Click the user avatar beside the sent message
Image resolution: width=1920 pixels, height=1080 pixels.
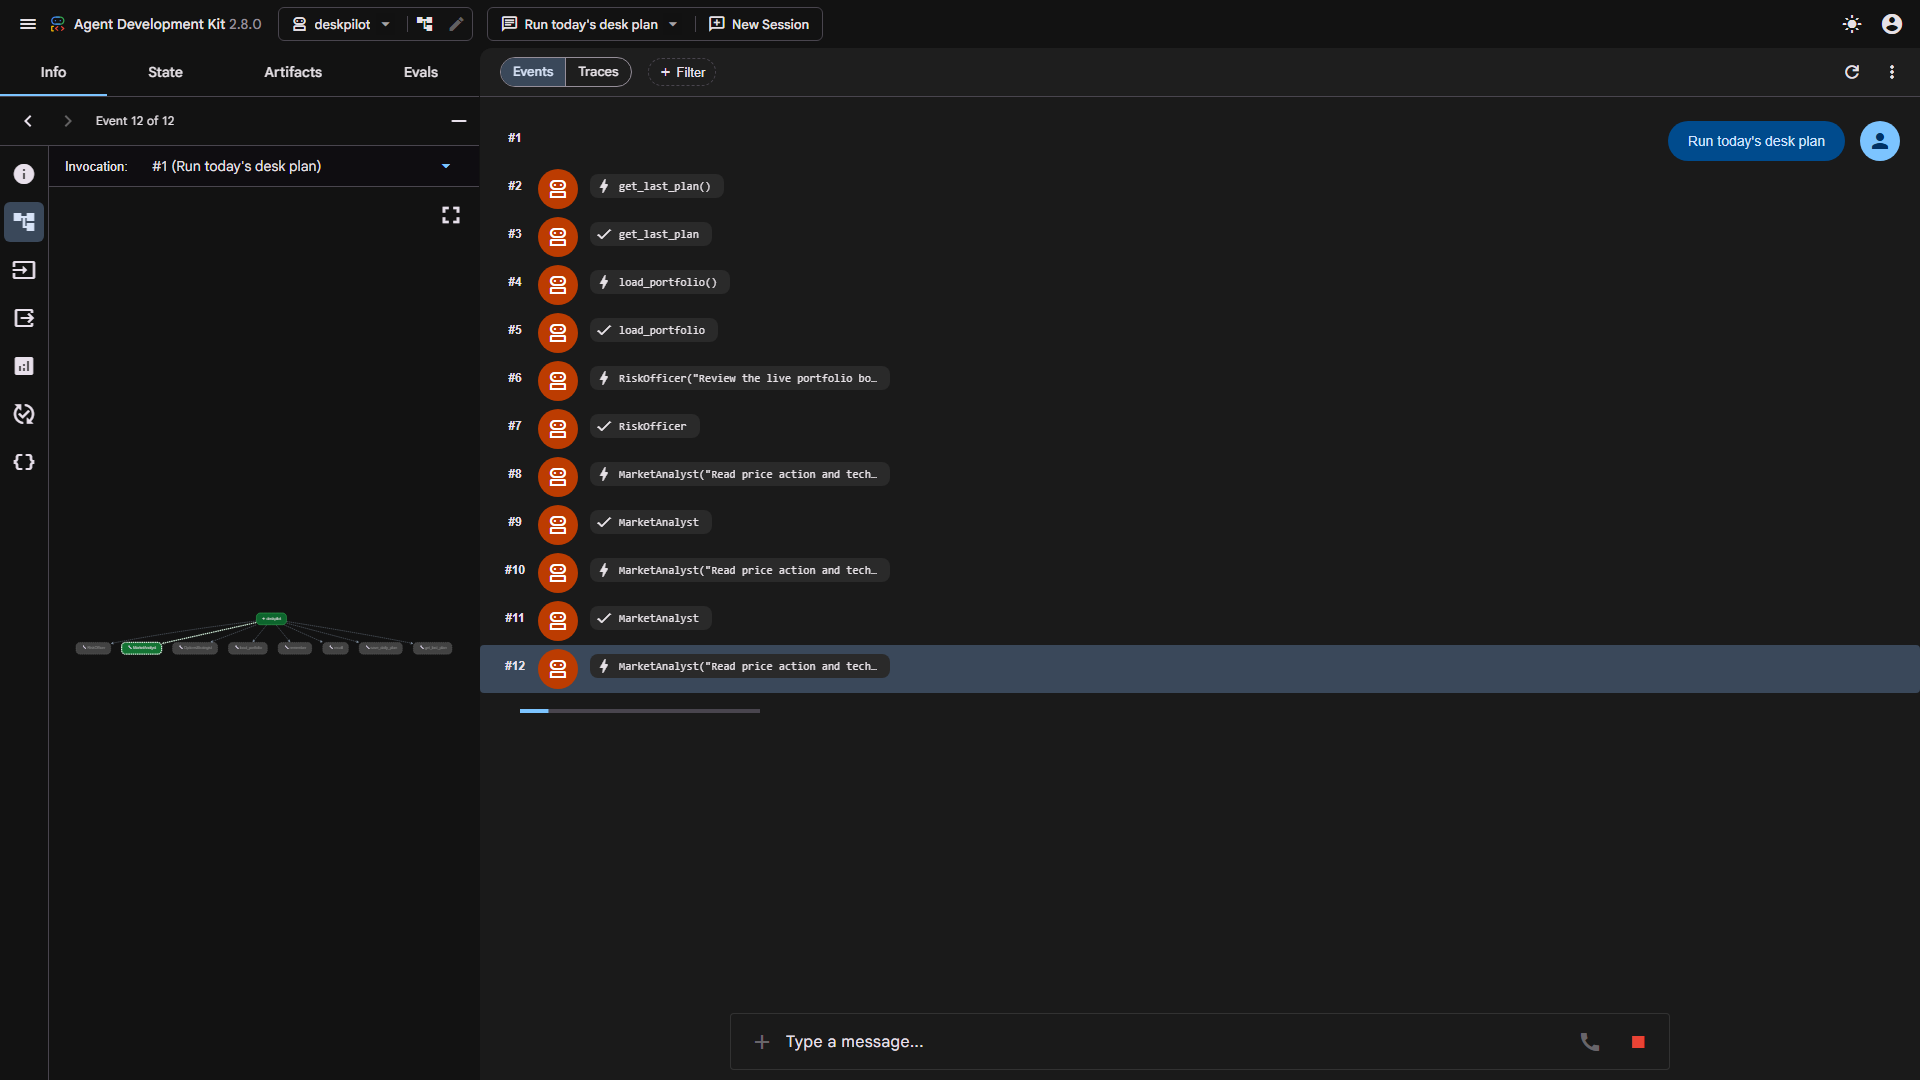[1880, 141]
